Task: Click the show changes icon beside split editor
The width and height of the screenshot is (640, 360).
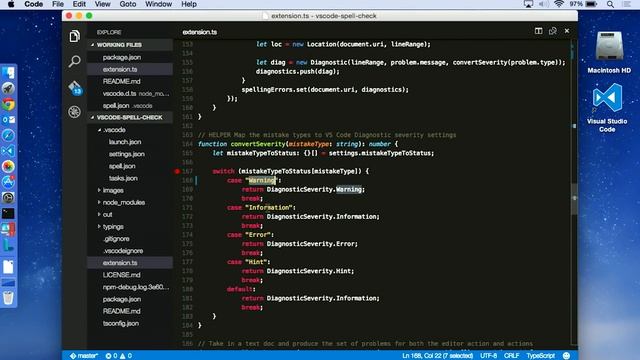Action: click(x=553, y=31)
